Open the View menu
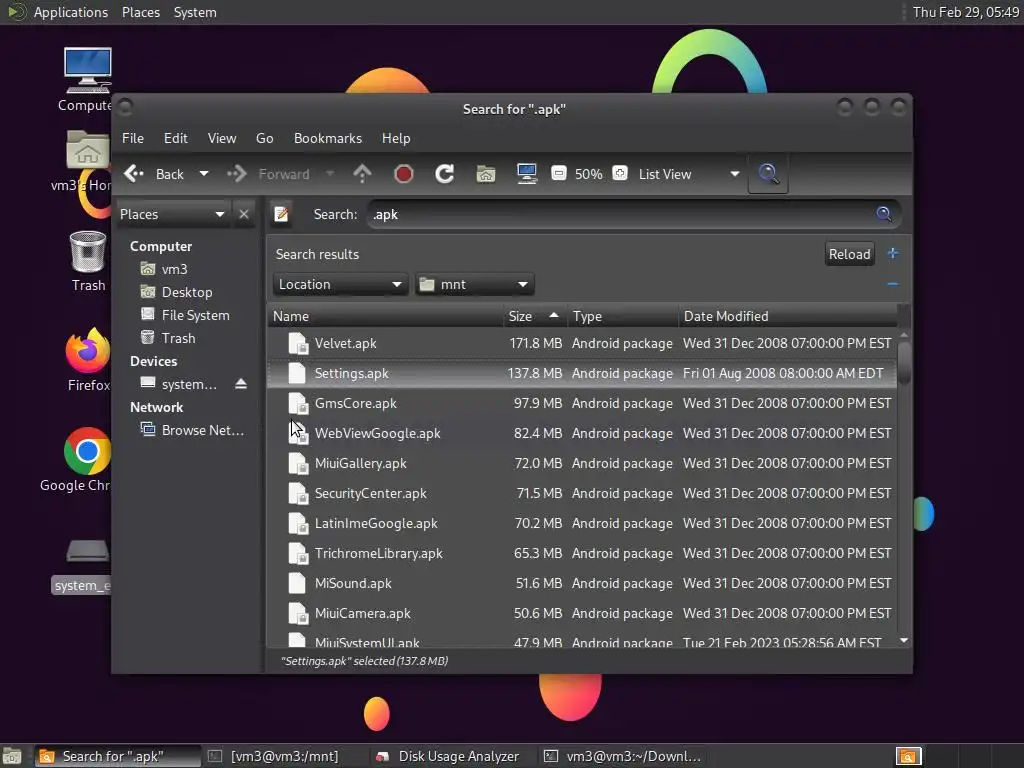 222,138
